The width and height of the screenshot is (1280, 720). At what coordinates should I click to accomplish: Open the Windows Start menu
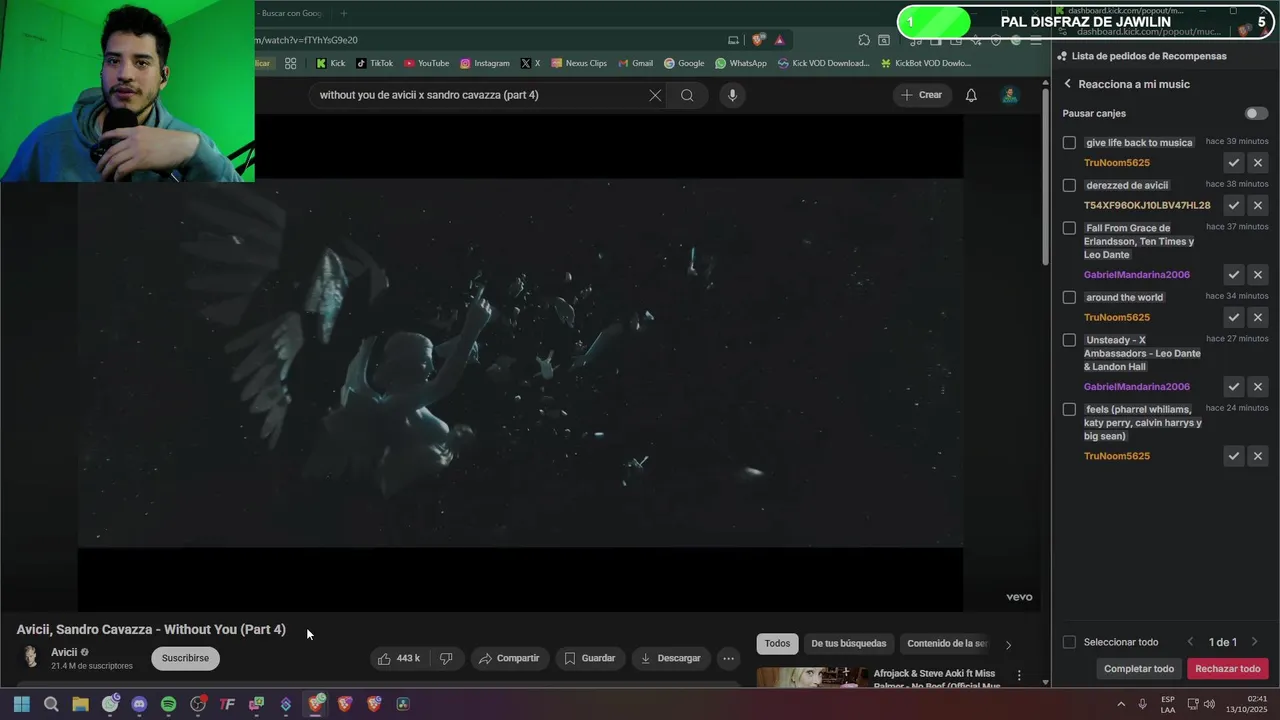click(22, 704)
